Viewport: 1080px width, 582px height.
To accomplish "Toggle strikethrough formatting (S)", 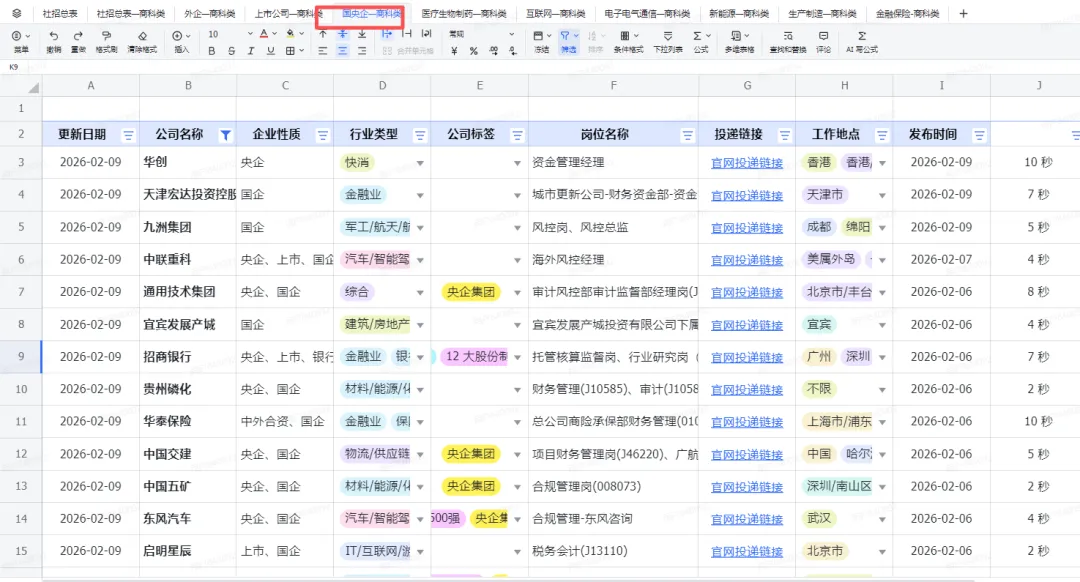I will [231, 51].
